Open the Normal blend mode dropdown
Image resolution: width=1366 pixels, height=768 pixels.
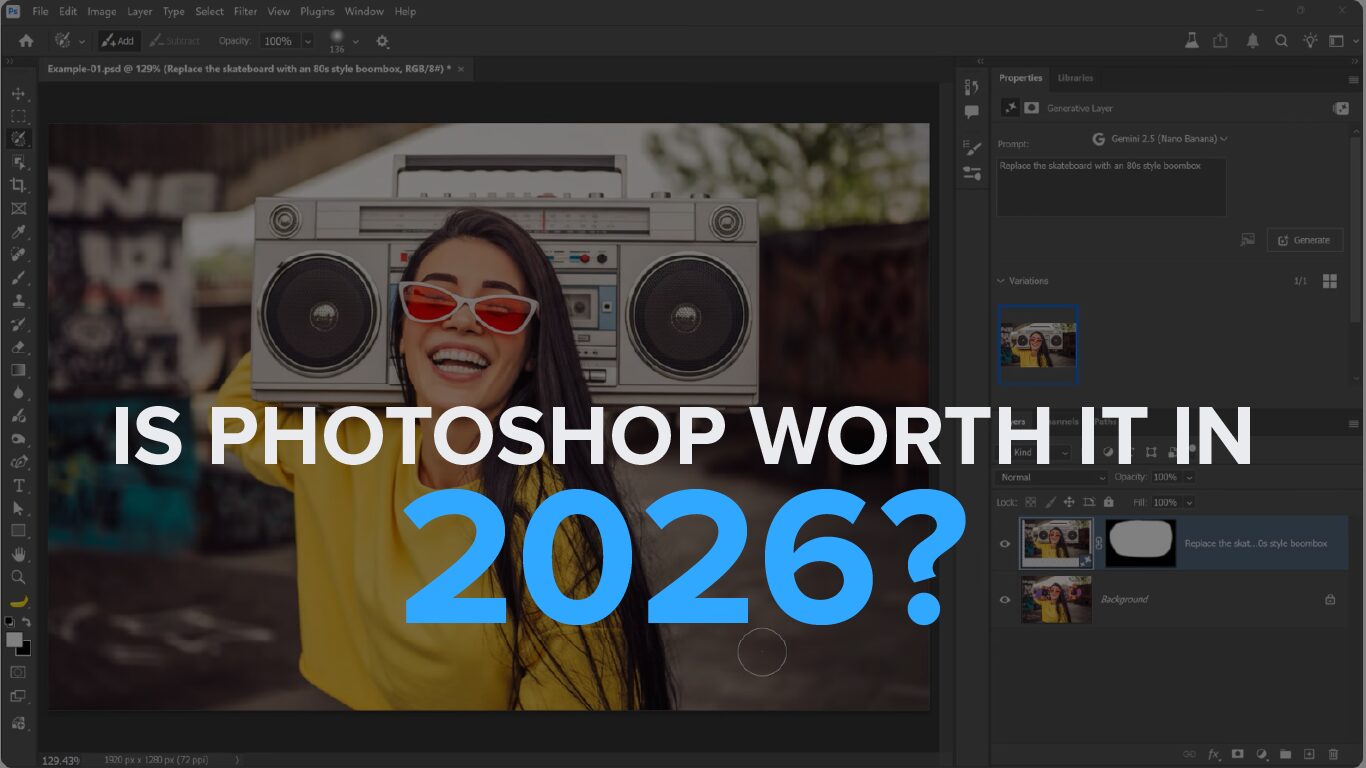coord(1050,477)
